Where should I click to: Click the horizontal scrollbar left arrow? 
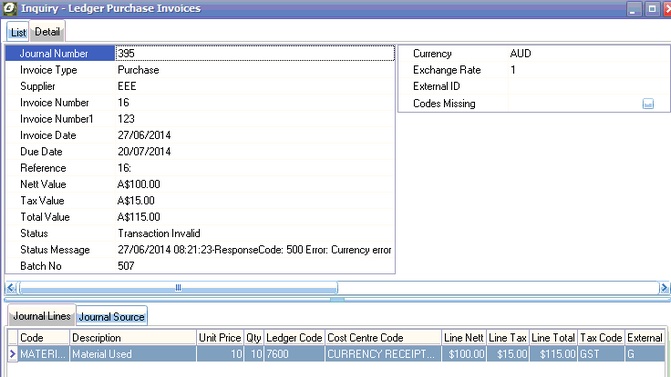click(11, 288)
